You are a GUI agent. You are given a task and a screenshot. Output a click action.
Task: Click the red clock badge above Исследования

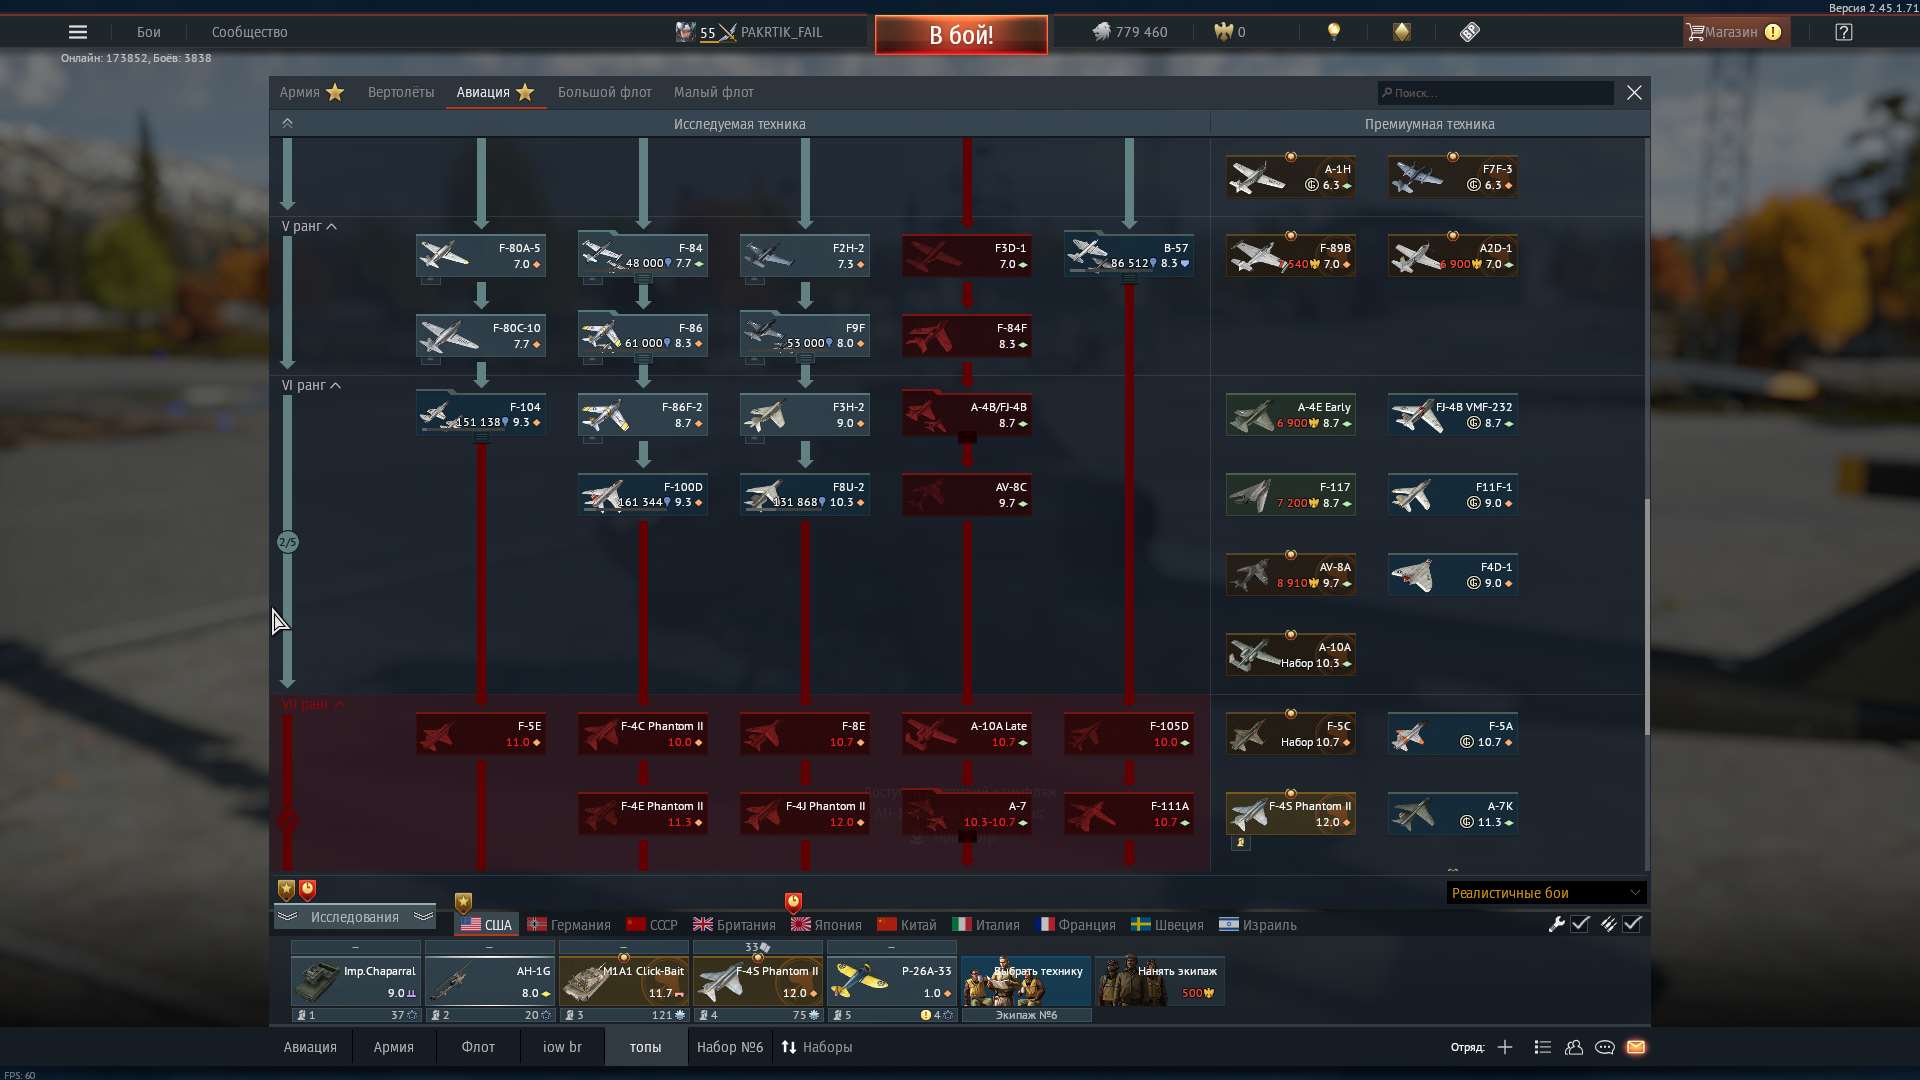click(307, 889)
